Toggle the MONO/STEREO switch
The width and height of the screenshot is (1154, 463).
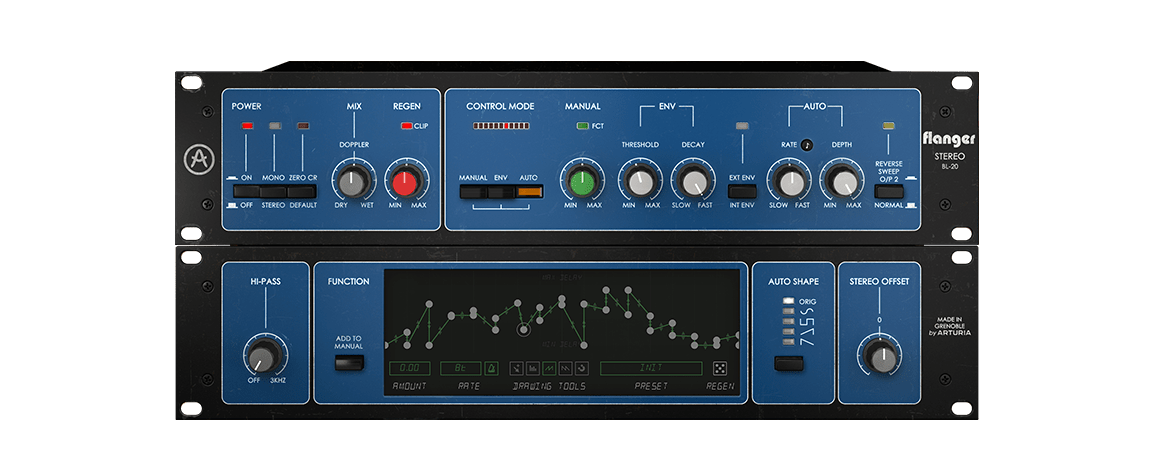(274, 191)
